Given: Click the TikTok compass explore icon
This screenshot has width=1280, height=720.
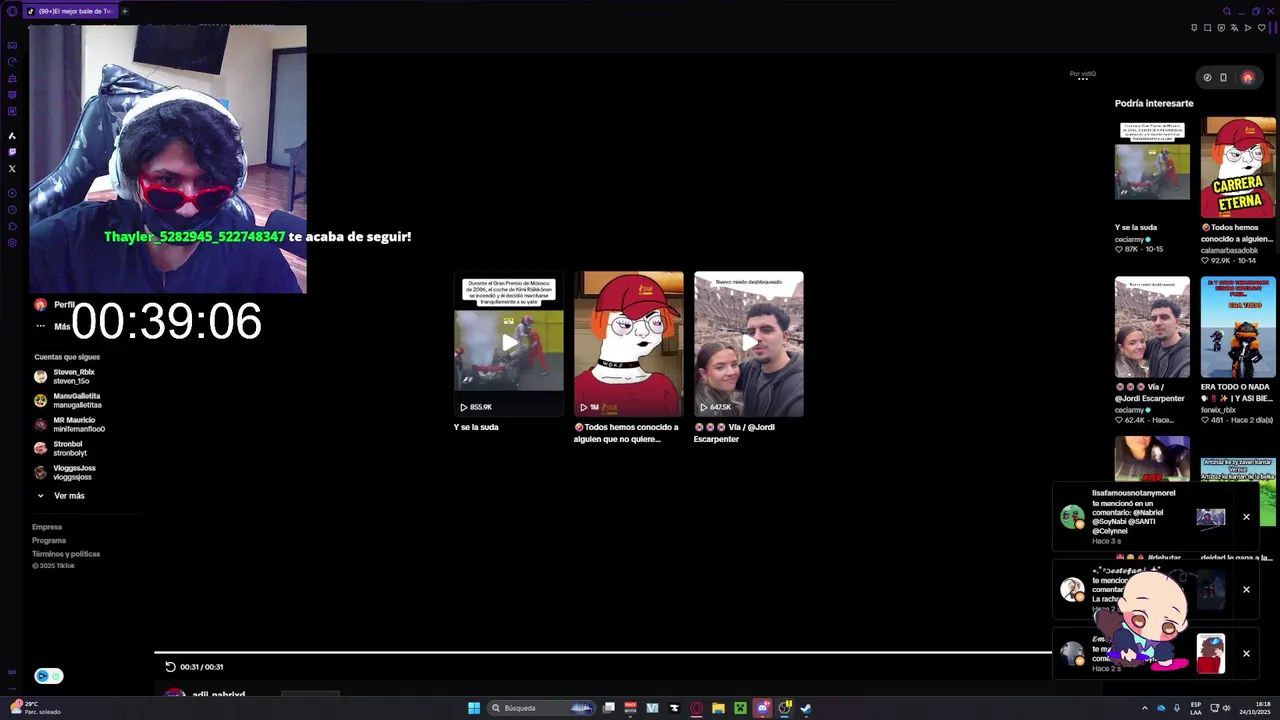Looking at the screenshot, I should coord(1207,77).
